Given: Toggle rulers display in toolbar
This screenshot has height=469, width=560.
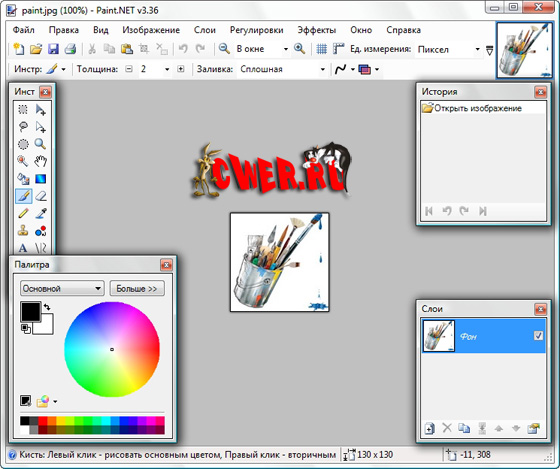Looking at the screenshot, I should [338, 49].
